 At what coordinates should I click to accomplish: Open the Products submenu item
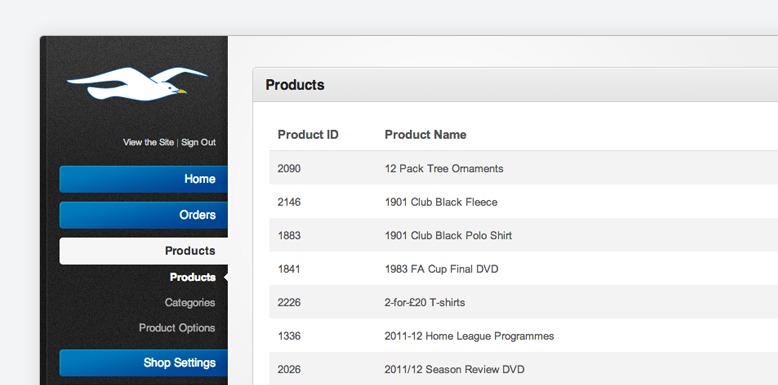coord(193,277)
